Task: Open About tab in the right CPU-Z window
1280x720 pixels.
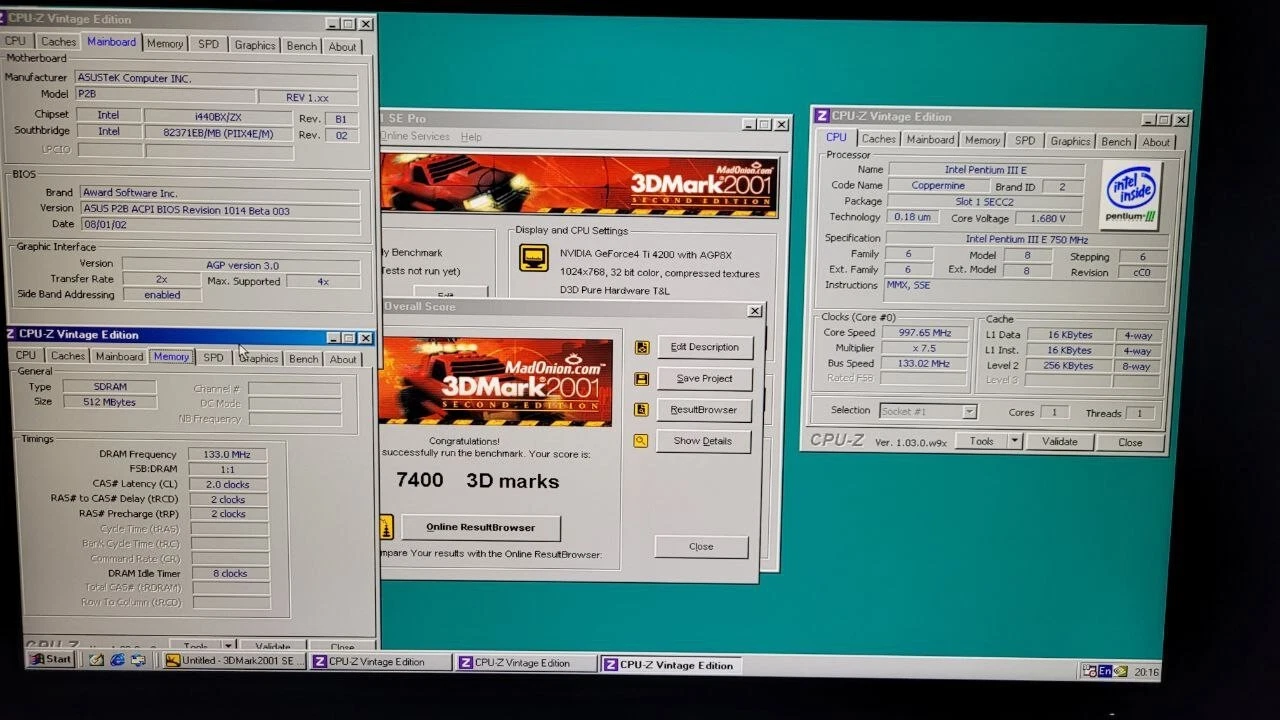Action: click(1156, 143)
